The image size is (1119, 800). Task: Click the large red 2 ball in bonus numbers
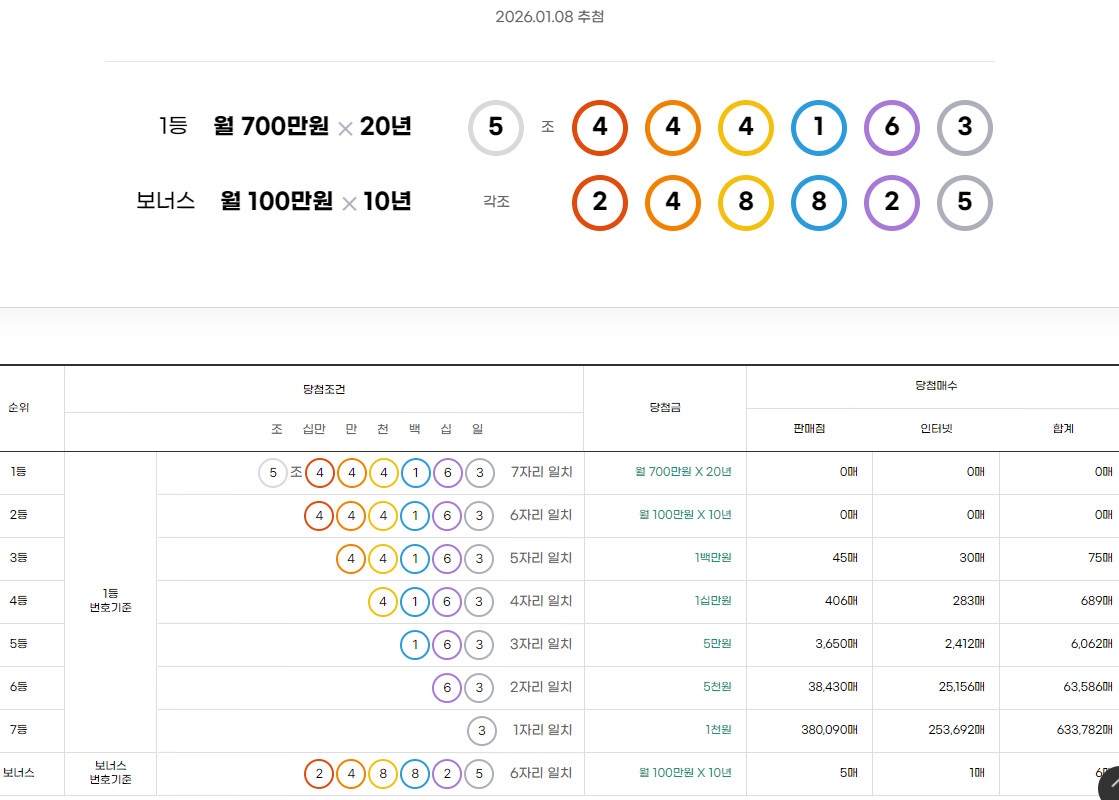point(599,202)
